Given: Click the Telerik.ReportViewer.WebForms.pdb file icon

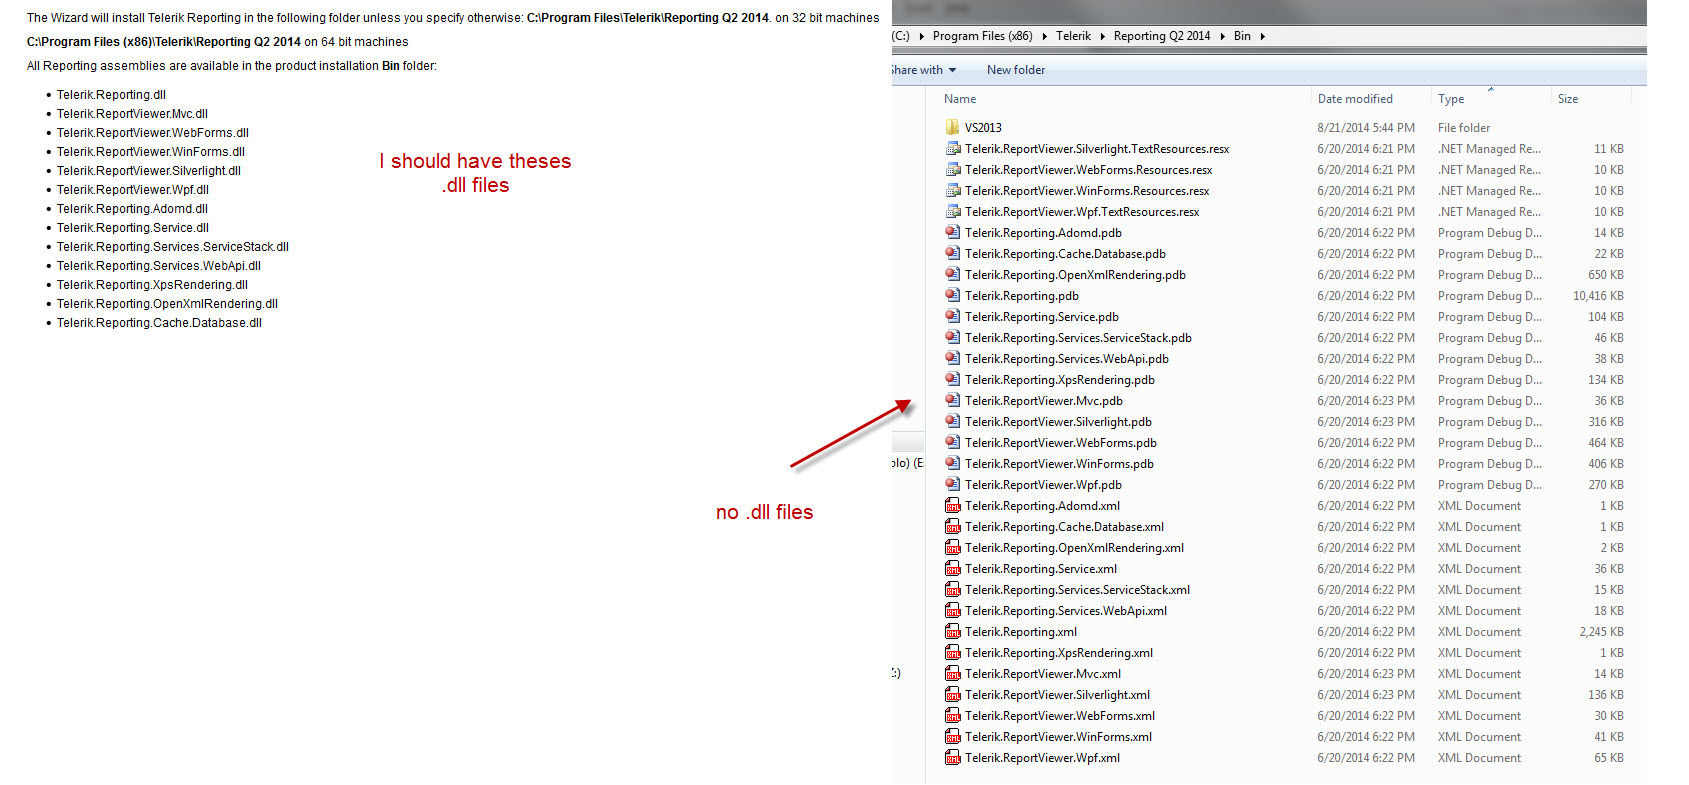Looking at the screenshot, I should point(952,443).
